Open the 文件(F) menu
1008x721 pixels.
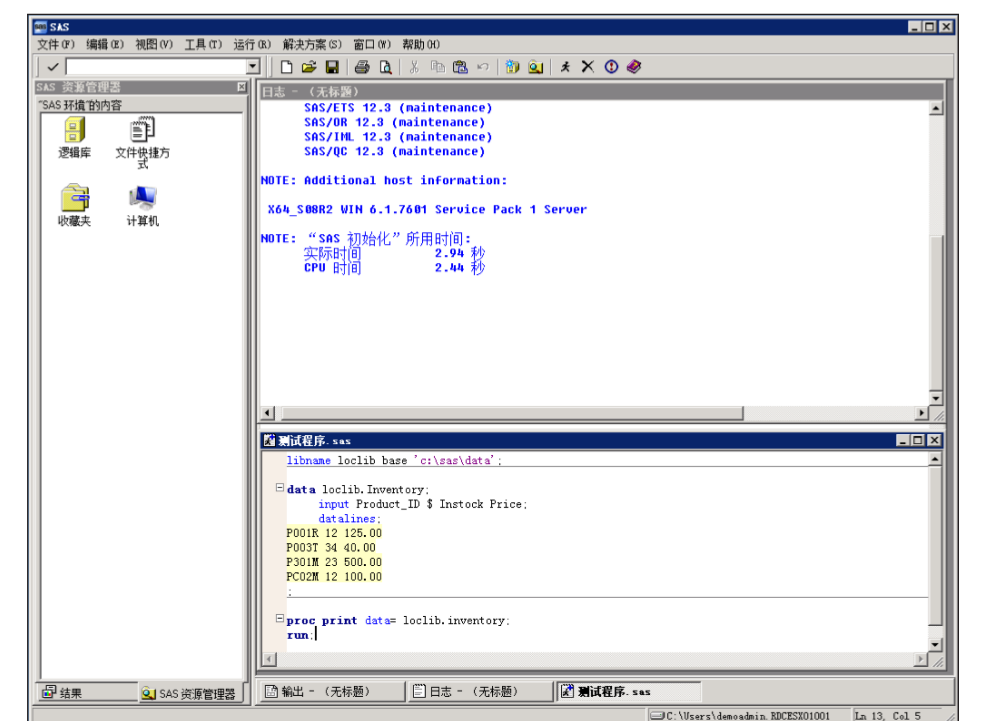click(x=56, y=44)
